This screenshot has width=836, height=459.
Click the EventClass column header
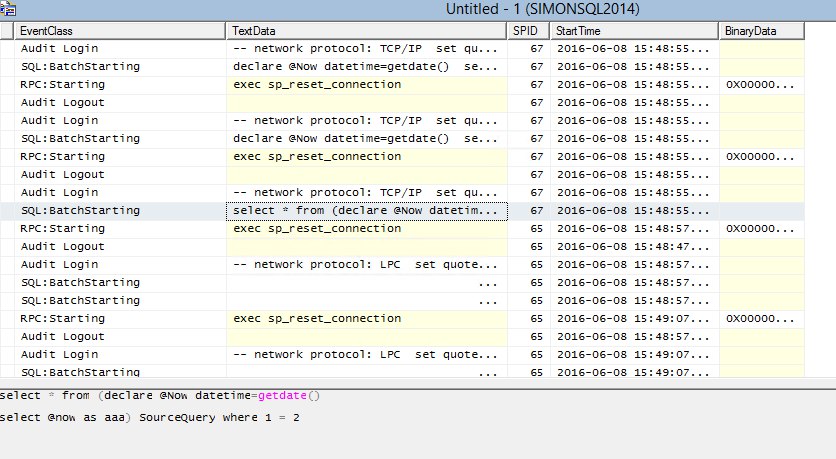click(x=120, y=31)
